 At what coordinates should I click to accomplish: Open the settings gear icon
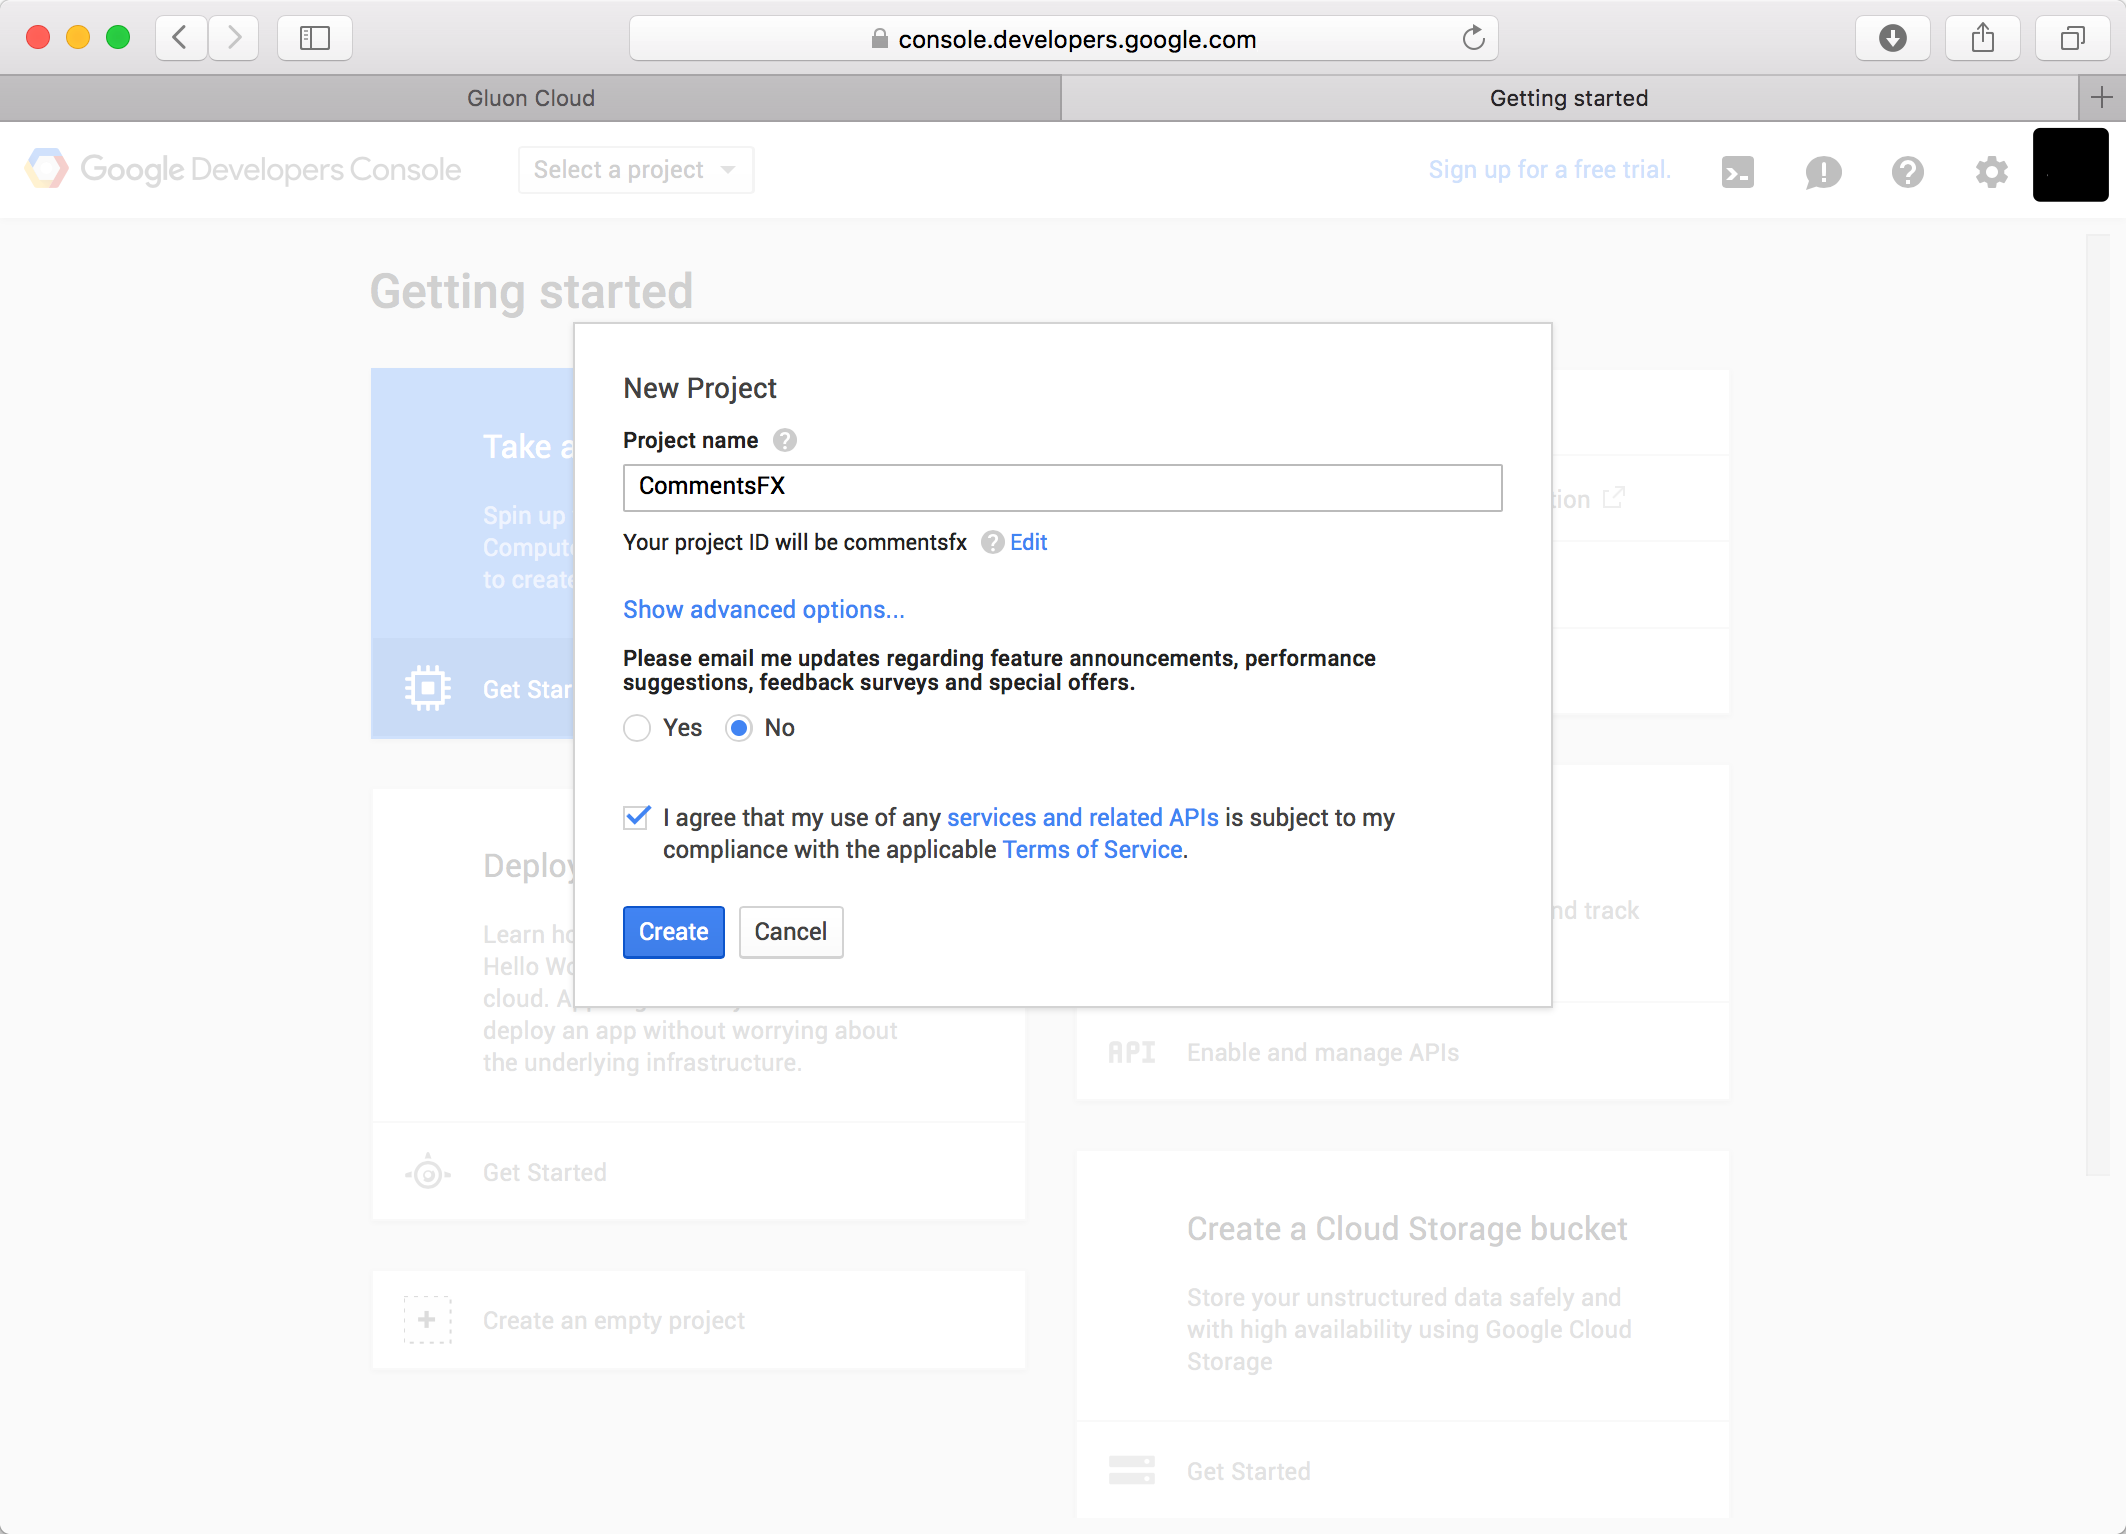(x=1991, y=172)
